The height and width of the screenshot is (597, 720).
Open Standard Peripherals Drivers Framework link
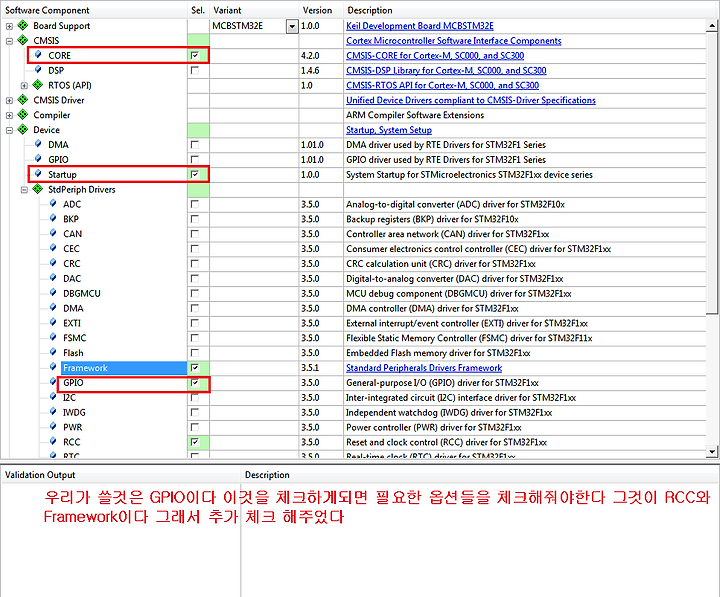(424, 368)
